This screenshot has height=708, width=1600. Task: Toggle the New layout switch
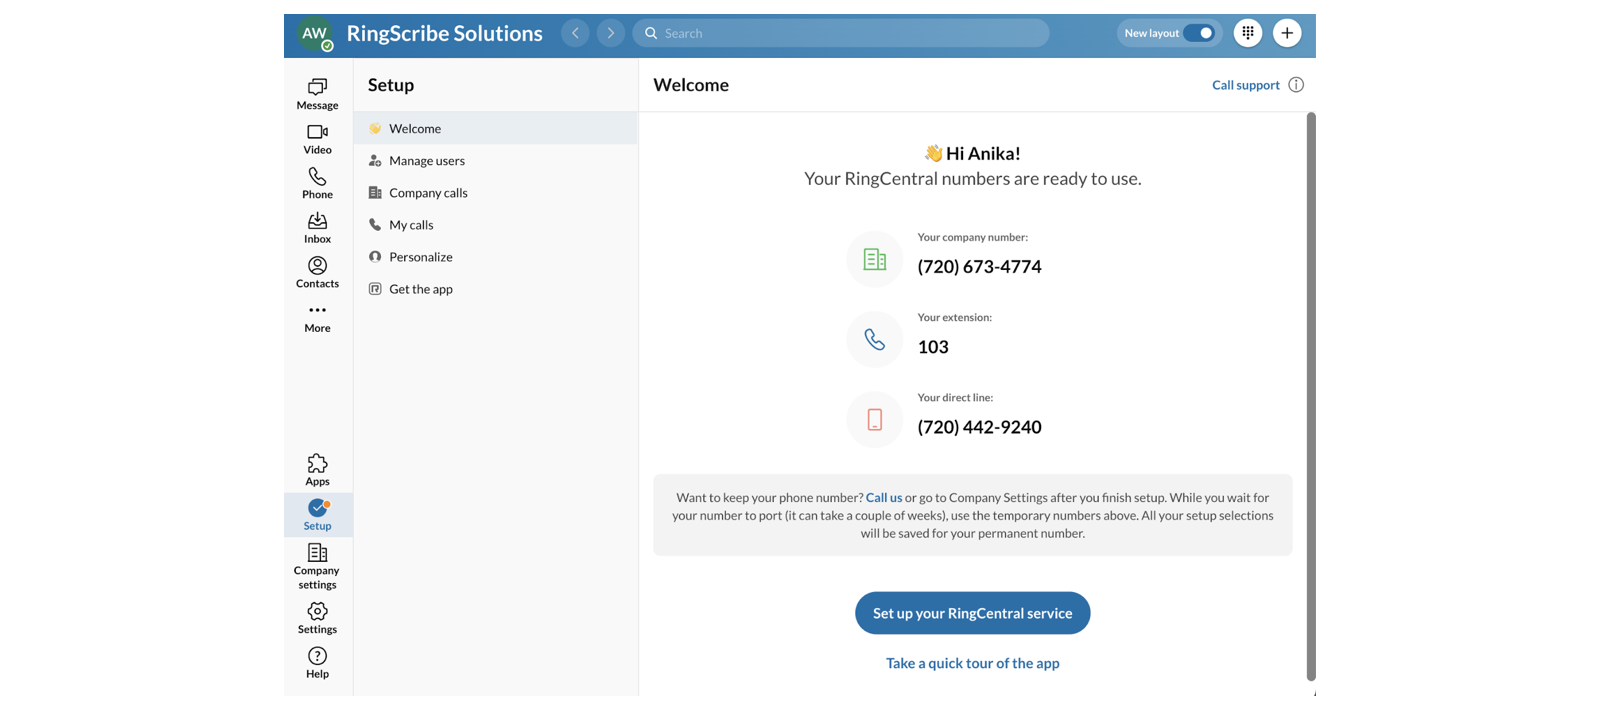coord(1198,33)
